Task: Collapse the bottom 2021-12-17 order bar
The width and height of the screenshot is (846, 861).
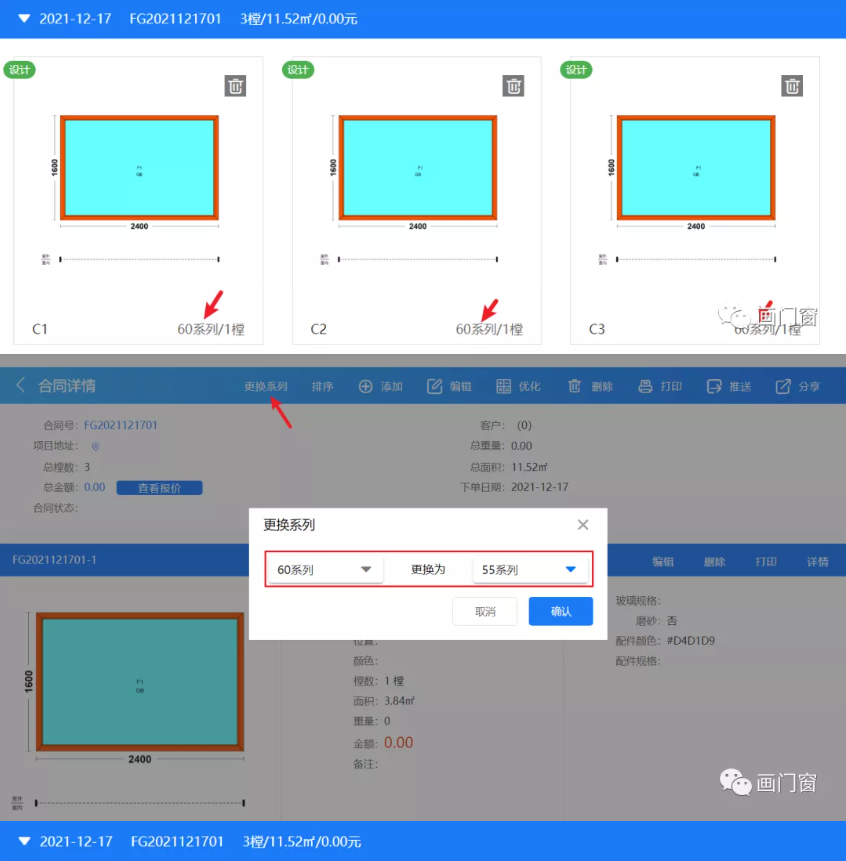Action: pos(24,841)
